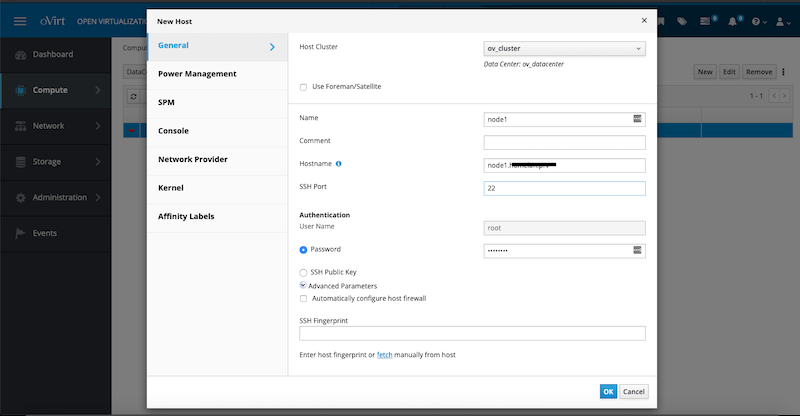Click the password input field
This screenshot has height=416, width=800.
coord(564,251)
